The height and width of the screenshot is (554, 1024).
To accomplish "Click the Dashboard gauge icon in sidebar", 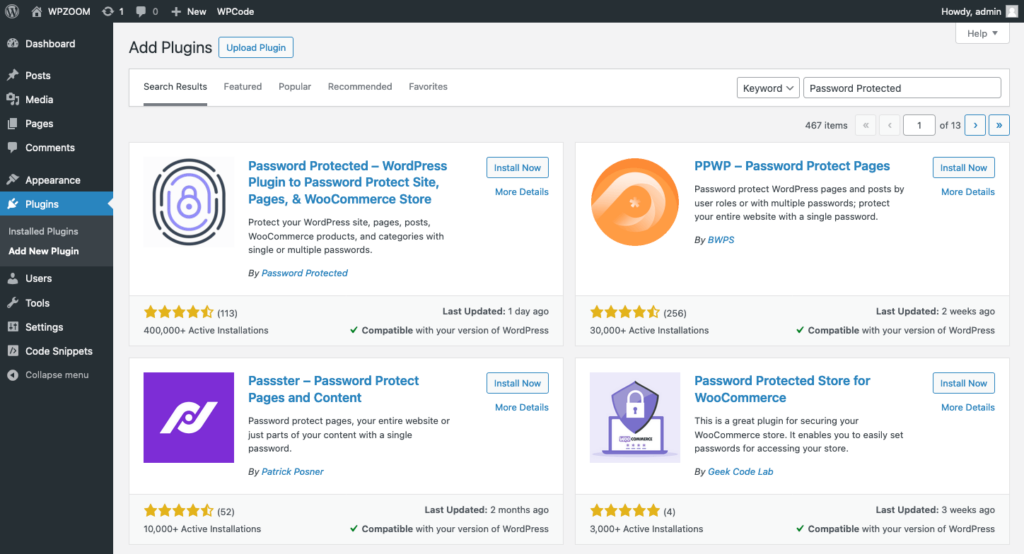I will click(x=12, y=43).
